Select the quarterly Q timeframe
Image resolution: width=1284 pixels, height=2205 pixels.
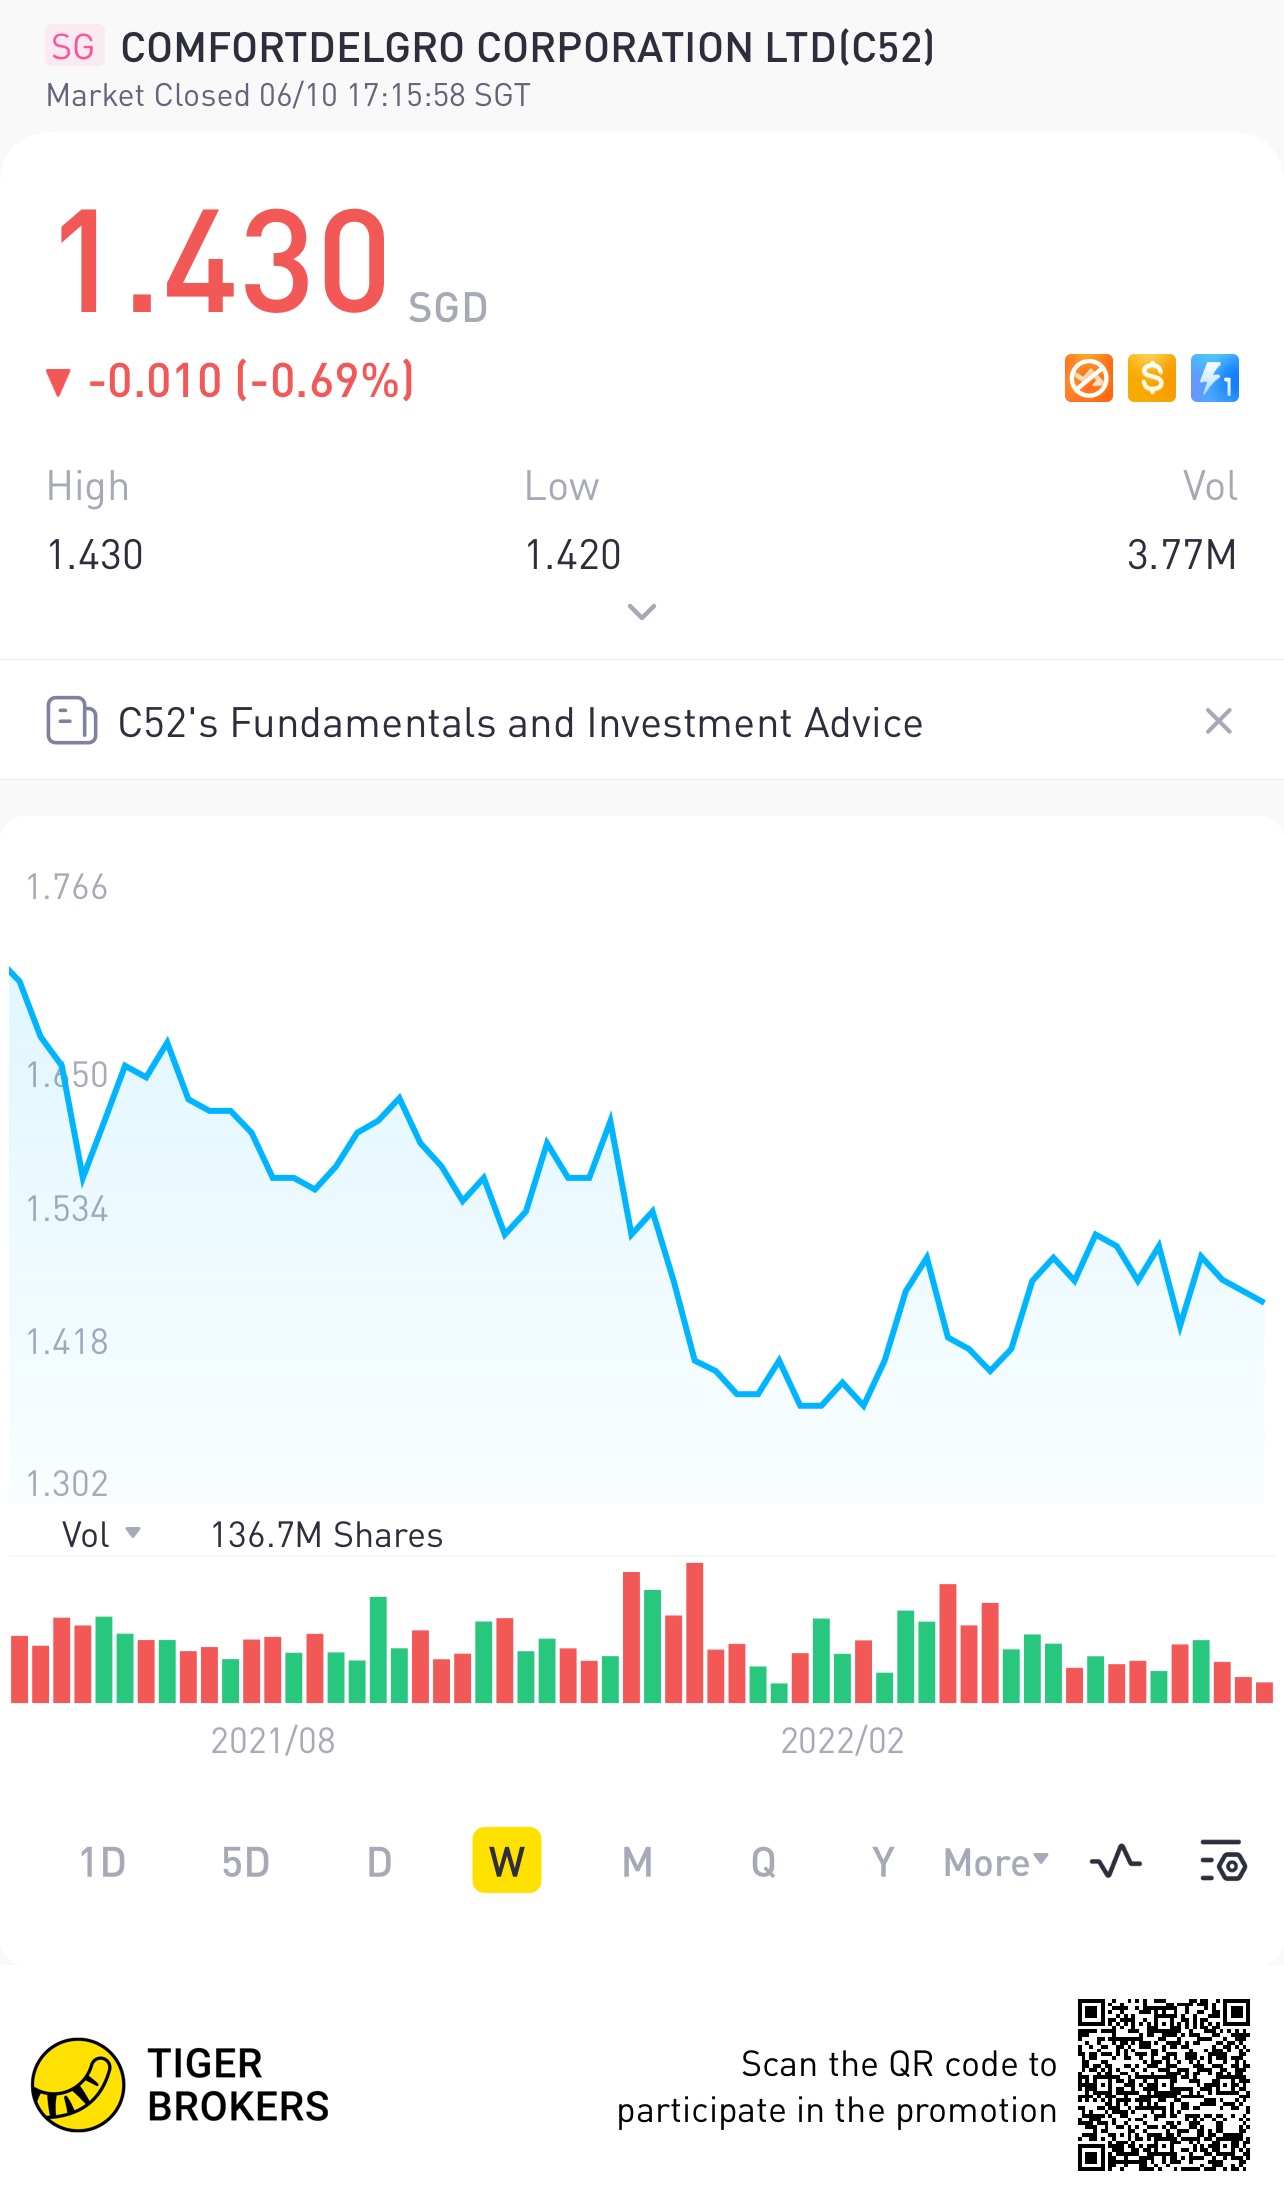click(x=763, y=1862)
